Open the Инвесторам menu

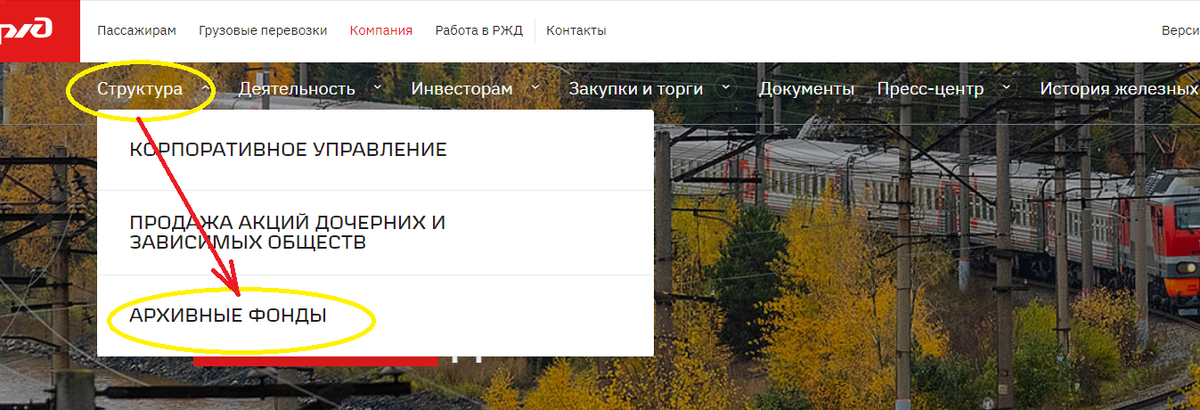point(462,89)
